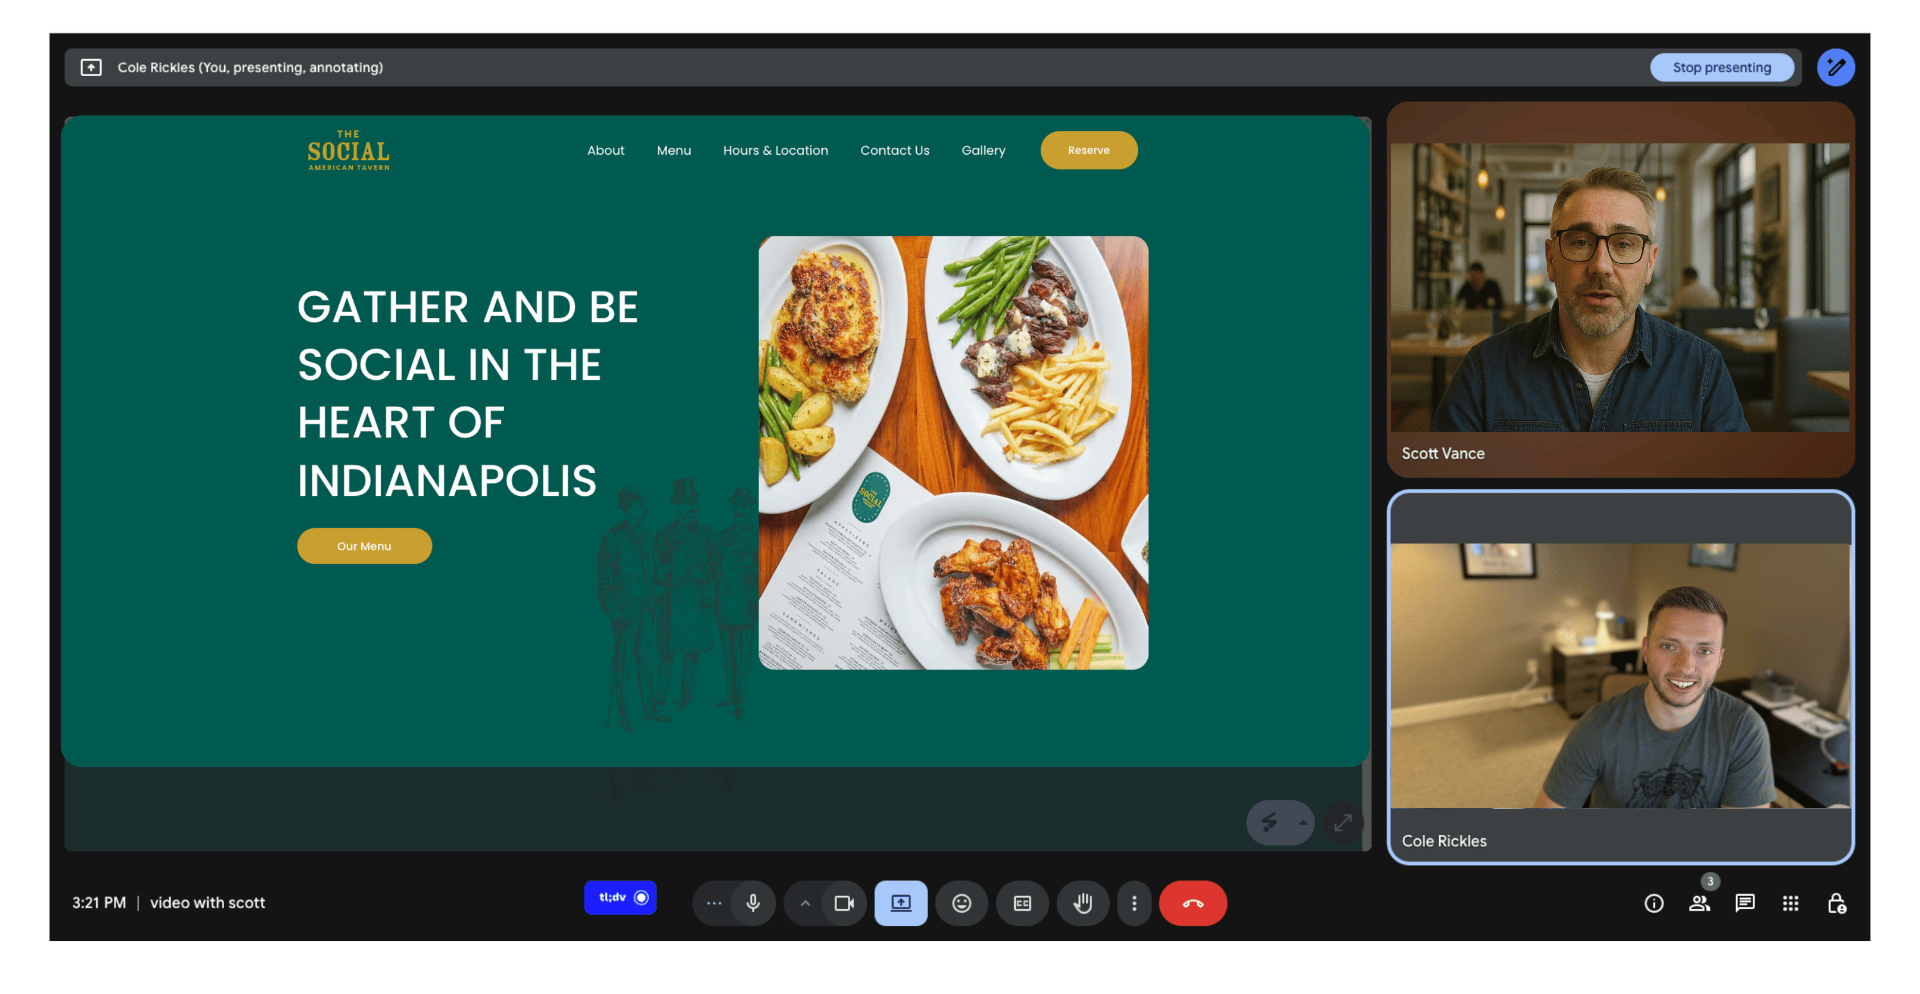The height and width of the screenshot is (994, 1920).
Task: Click the present screen button
Action: click(x=901, y=903)
